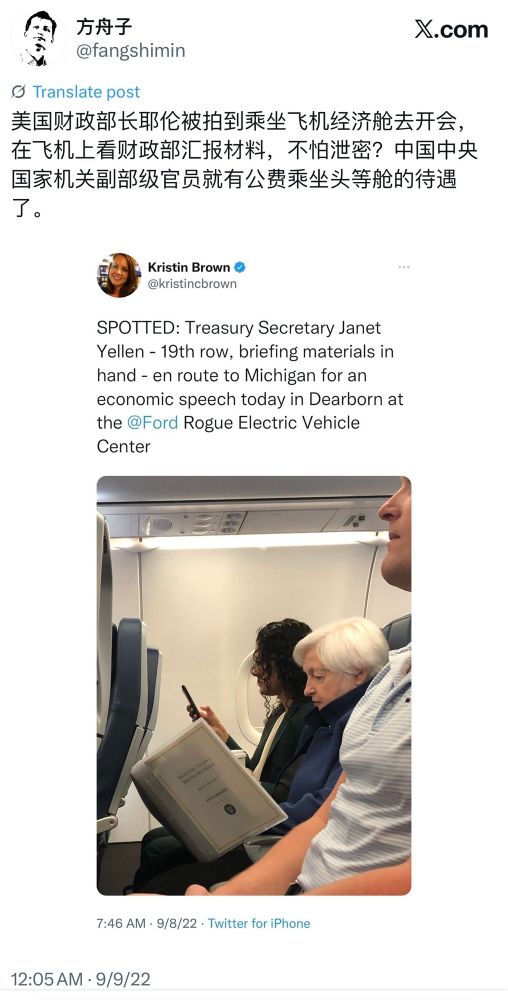
Task: Enlarge the airplane cabin photo
Action: (254, 686)
